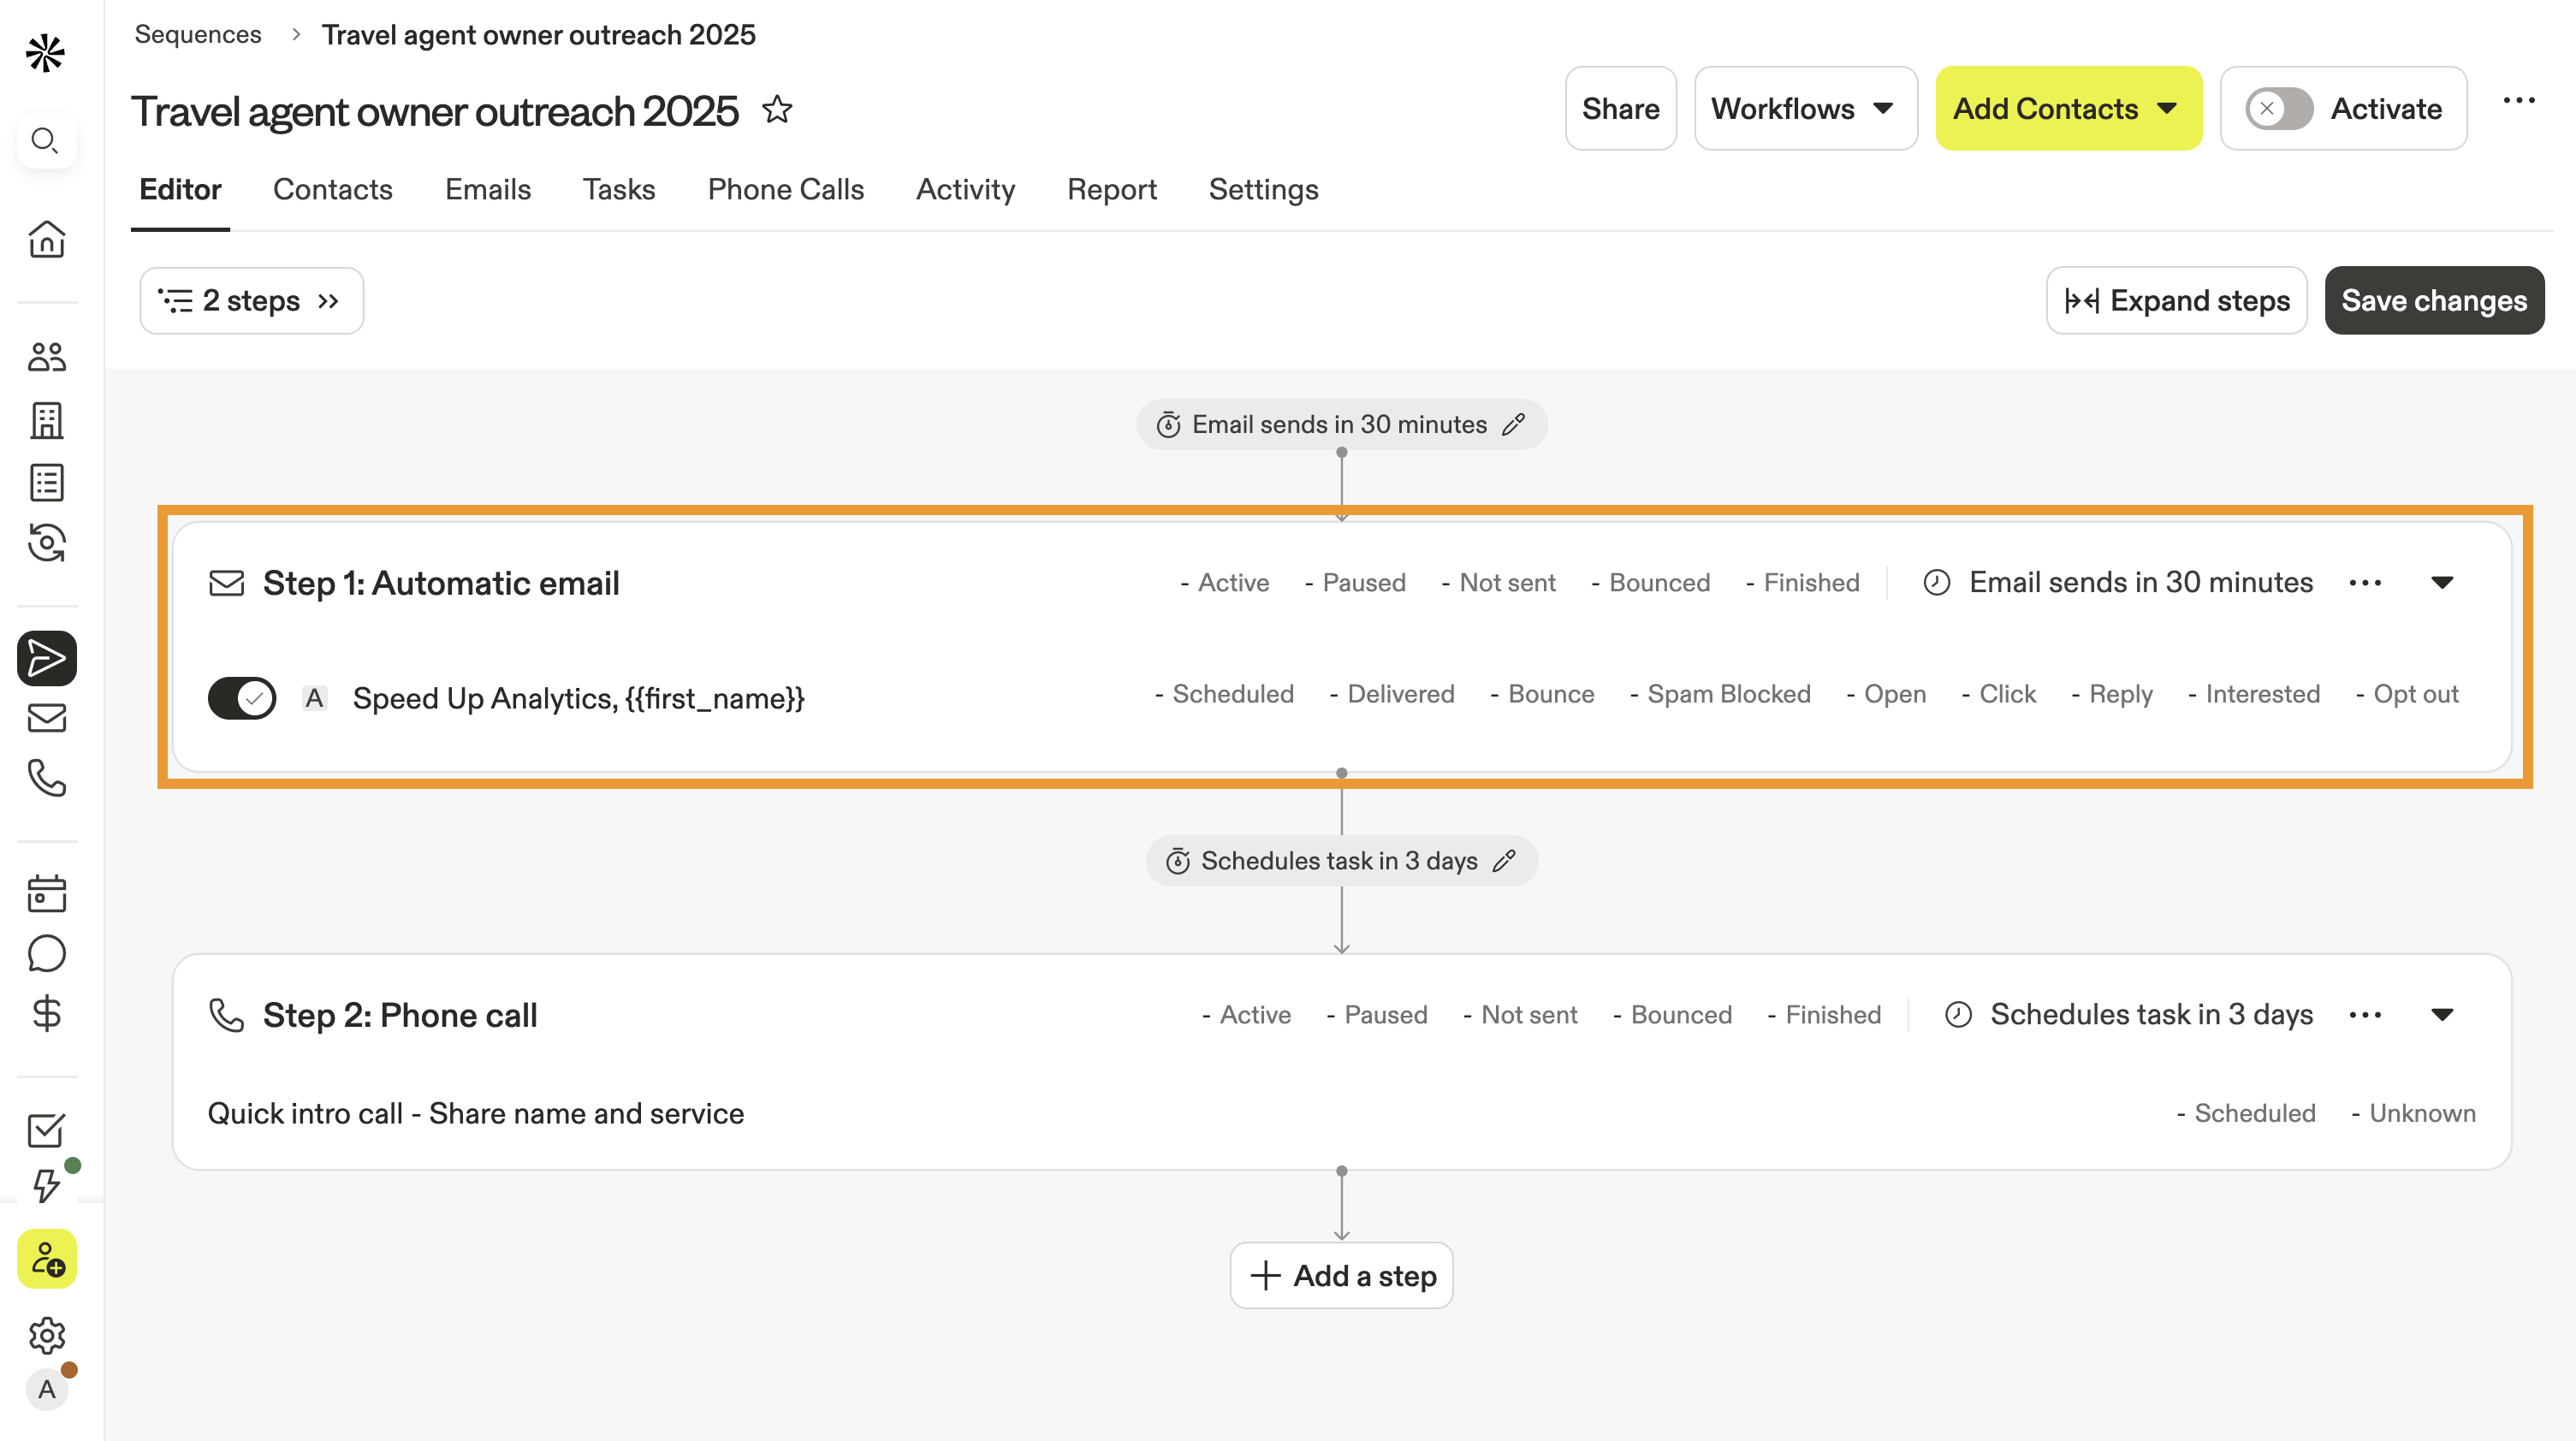2576x1441 pixels.
Task: Switch to the Contacts tab
Action: point(332,189)
